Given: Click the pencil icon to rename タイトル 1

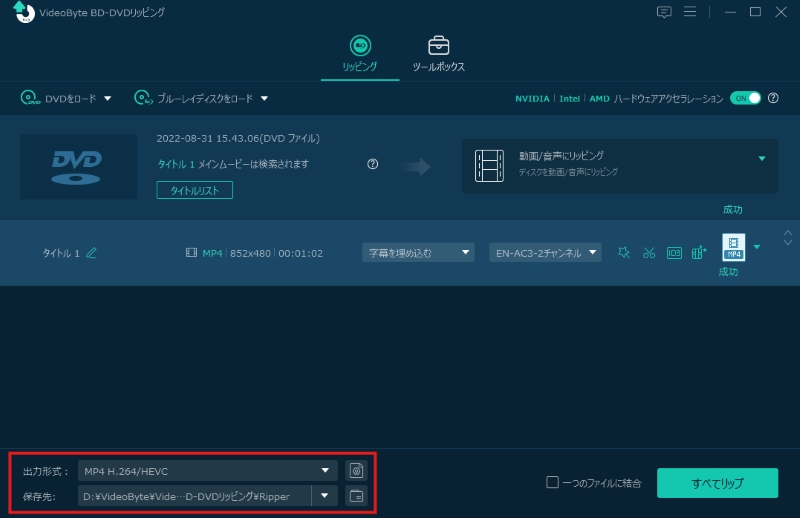Looking at the screenshot, I should [x=92, y=253].
